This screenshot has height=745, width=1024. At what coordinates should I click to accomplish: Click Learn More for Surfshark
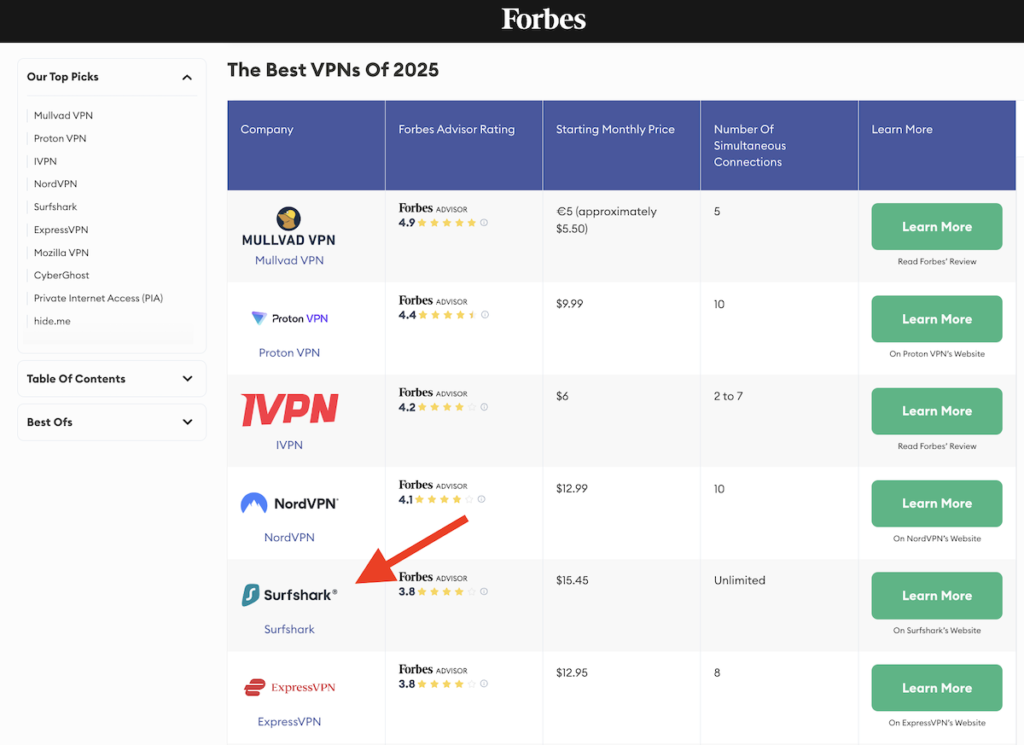tap(936, 595)
